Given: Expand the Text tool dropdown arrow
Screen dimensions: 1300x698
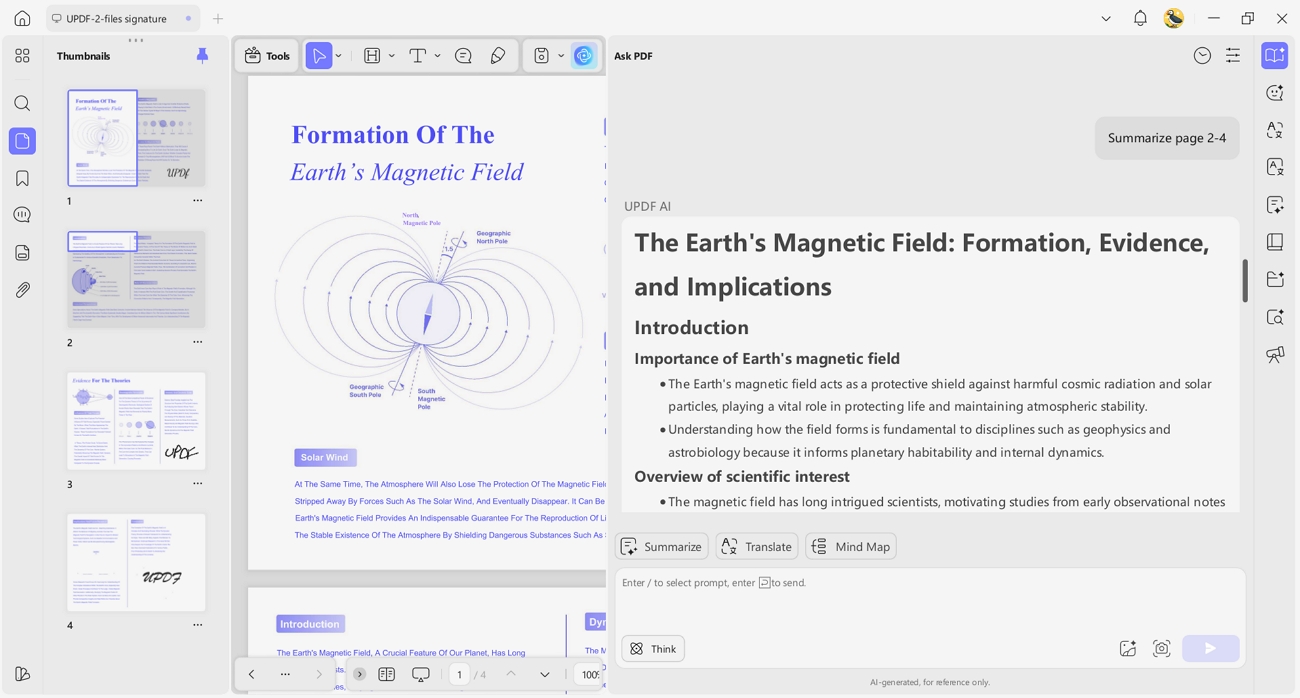Looking at the screenshot, I should click(x=438, y=56).
